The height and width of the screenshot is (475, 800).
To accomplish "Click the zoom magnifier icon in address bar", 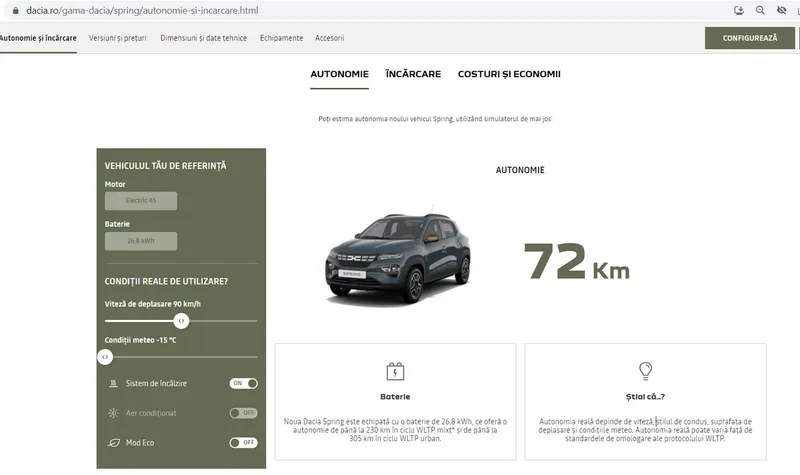I will click(760, 11).
